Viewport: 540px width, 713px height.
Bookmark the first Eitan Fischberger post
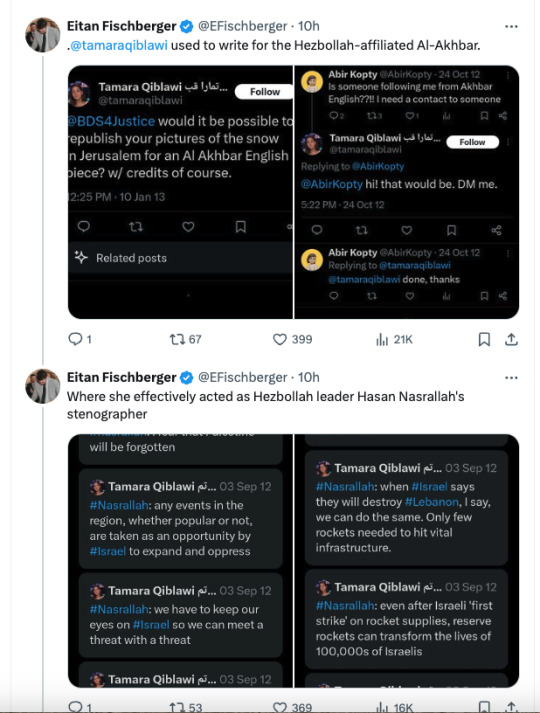(484, 339)
